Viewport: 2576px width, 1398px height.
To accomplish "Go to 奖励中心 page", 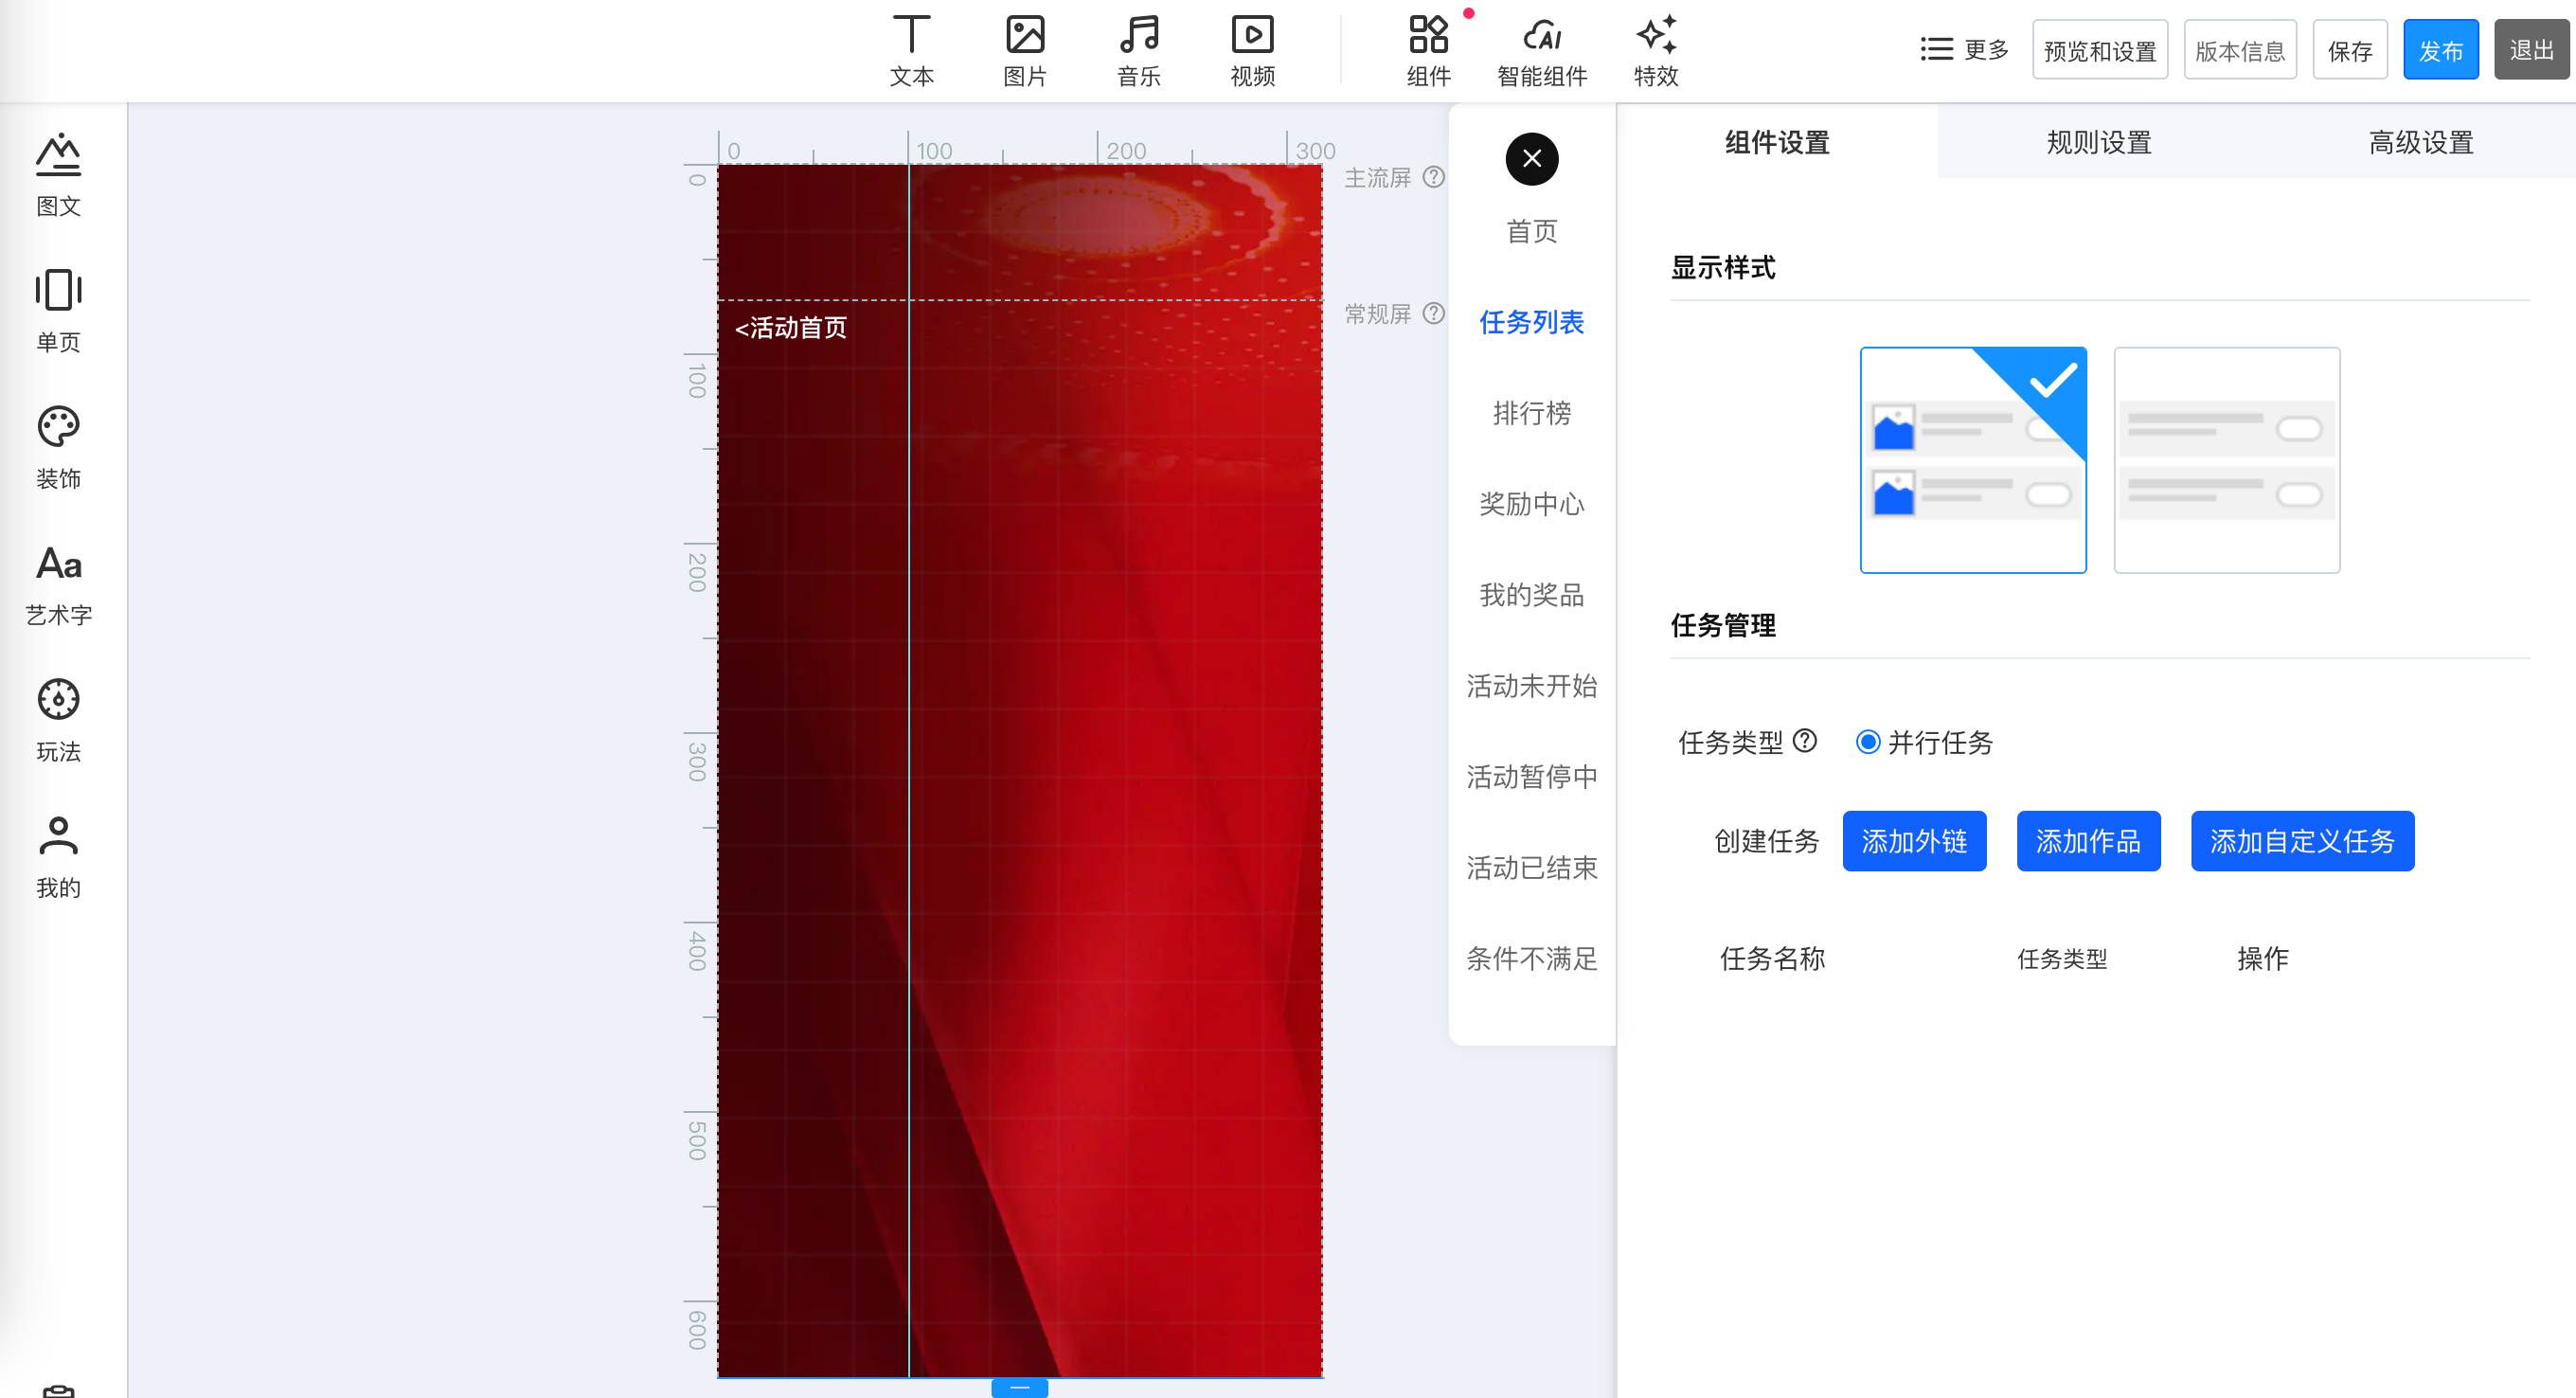I will click(x=1531, y=504).
